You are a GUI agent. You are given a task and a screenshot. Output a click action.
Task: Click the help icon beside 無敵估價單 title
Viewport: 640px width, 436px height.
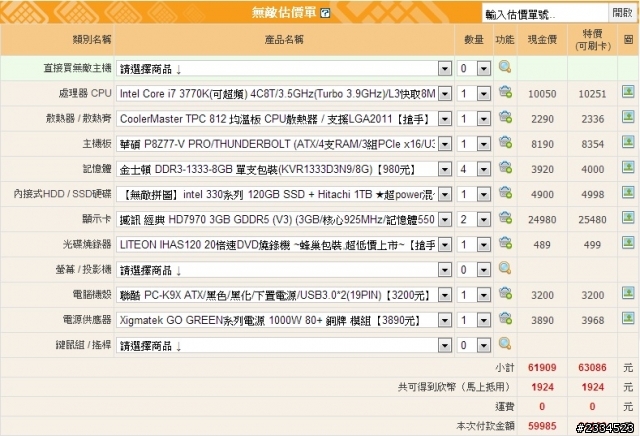[325, 13]
